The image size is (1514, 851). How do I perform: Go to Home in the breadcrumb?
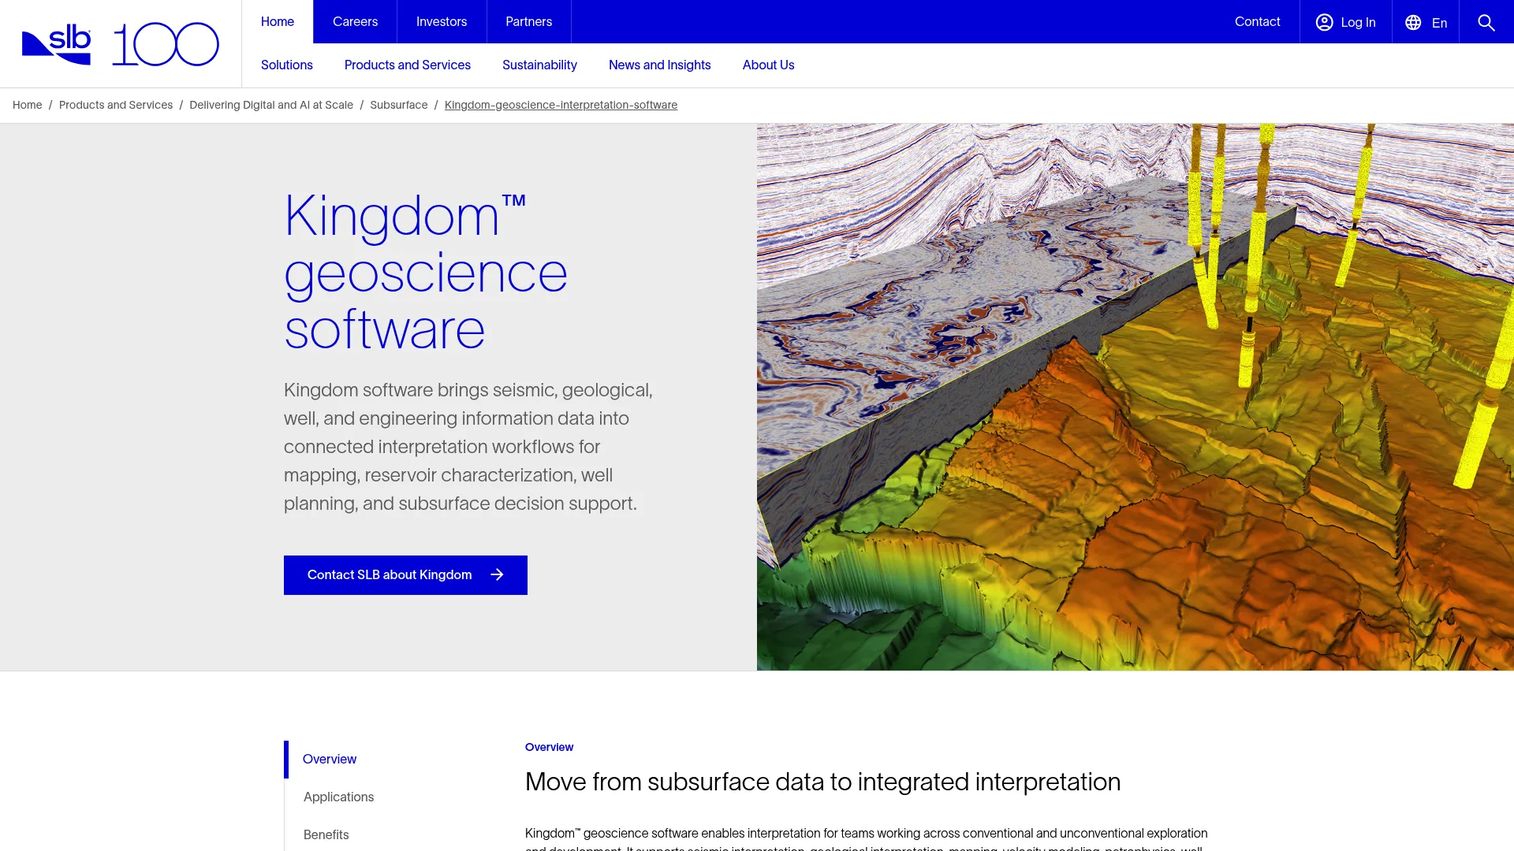point(27,105)
